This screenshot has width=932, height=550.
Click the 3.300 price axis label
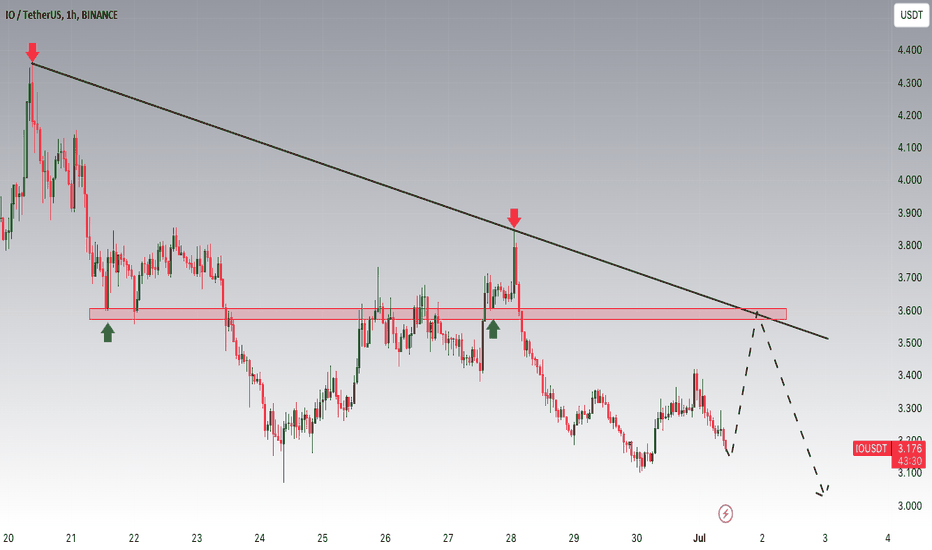909,408
